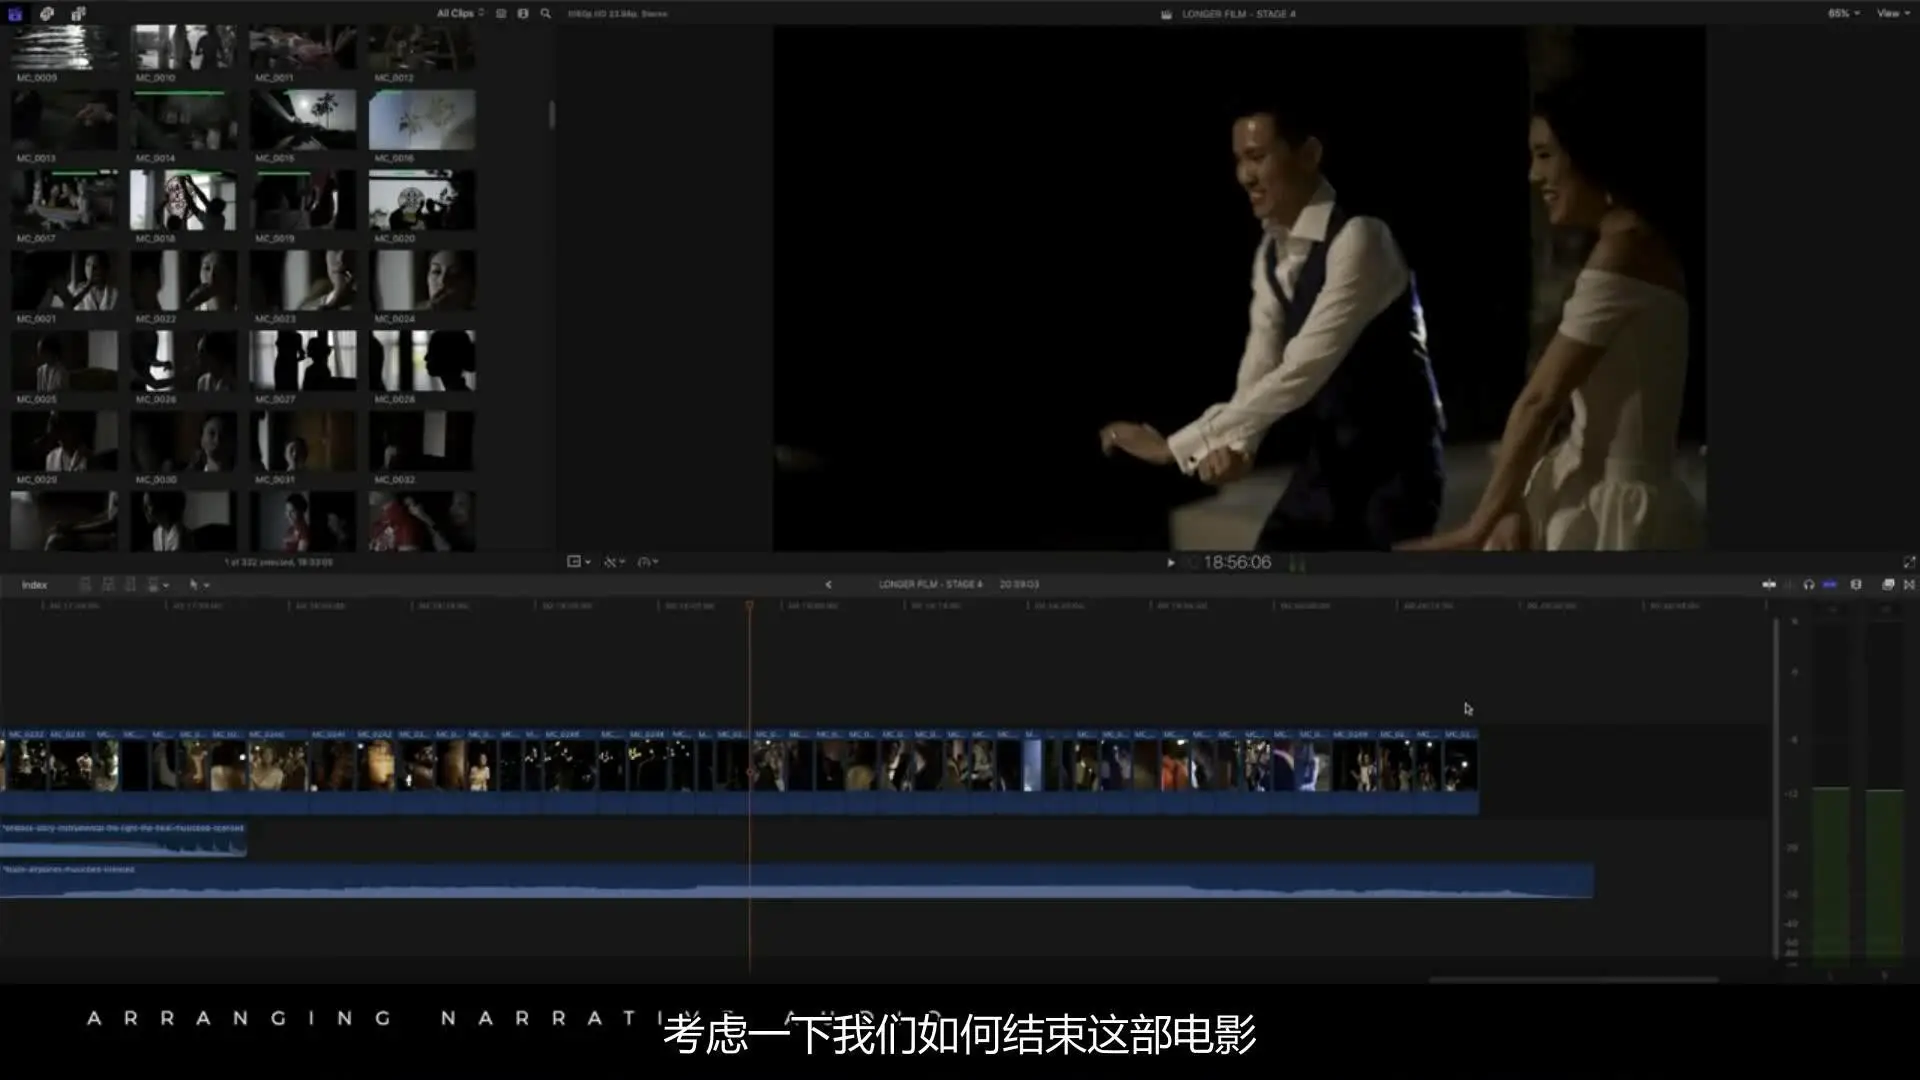Open the Titles and Generators sidebar icon
This screenshot has height=1080, width=1920.
[78, 13]
